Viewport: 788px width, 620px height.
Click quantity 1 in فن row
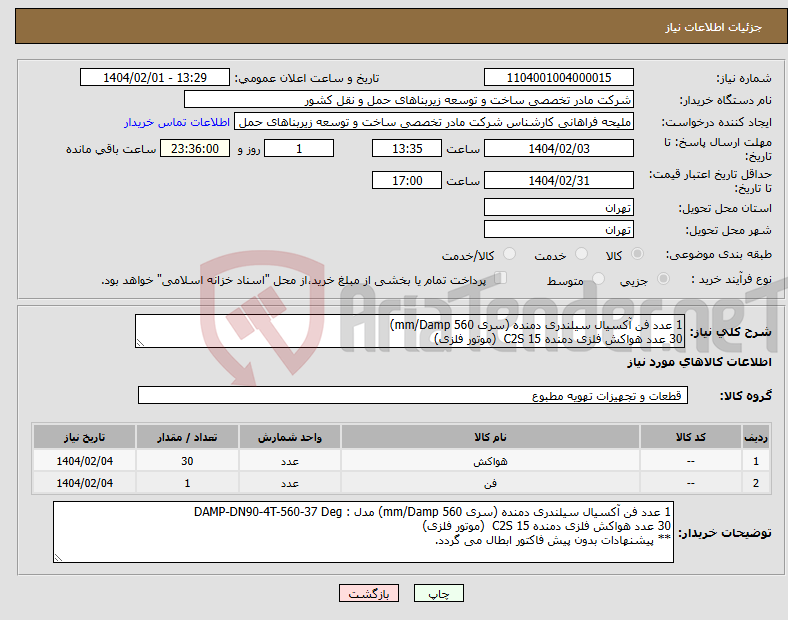point(187,483)
